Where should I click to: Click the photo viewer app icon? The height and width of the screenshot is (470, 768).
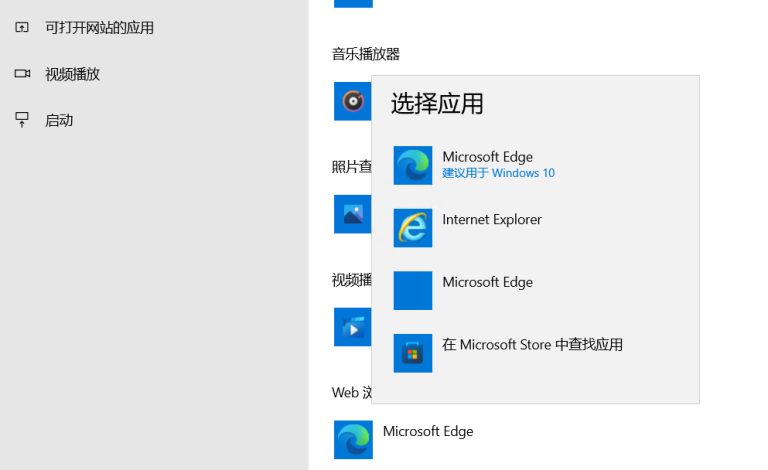click(353, 214)
